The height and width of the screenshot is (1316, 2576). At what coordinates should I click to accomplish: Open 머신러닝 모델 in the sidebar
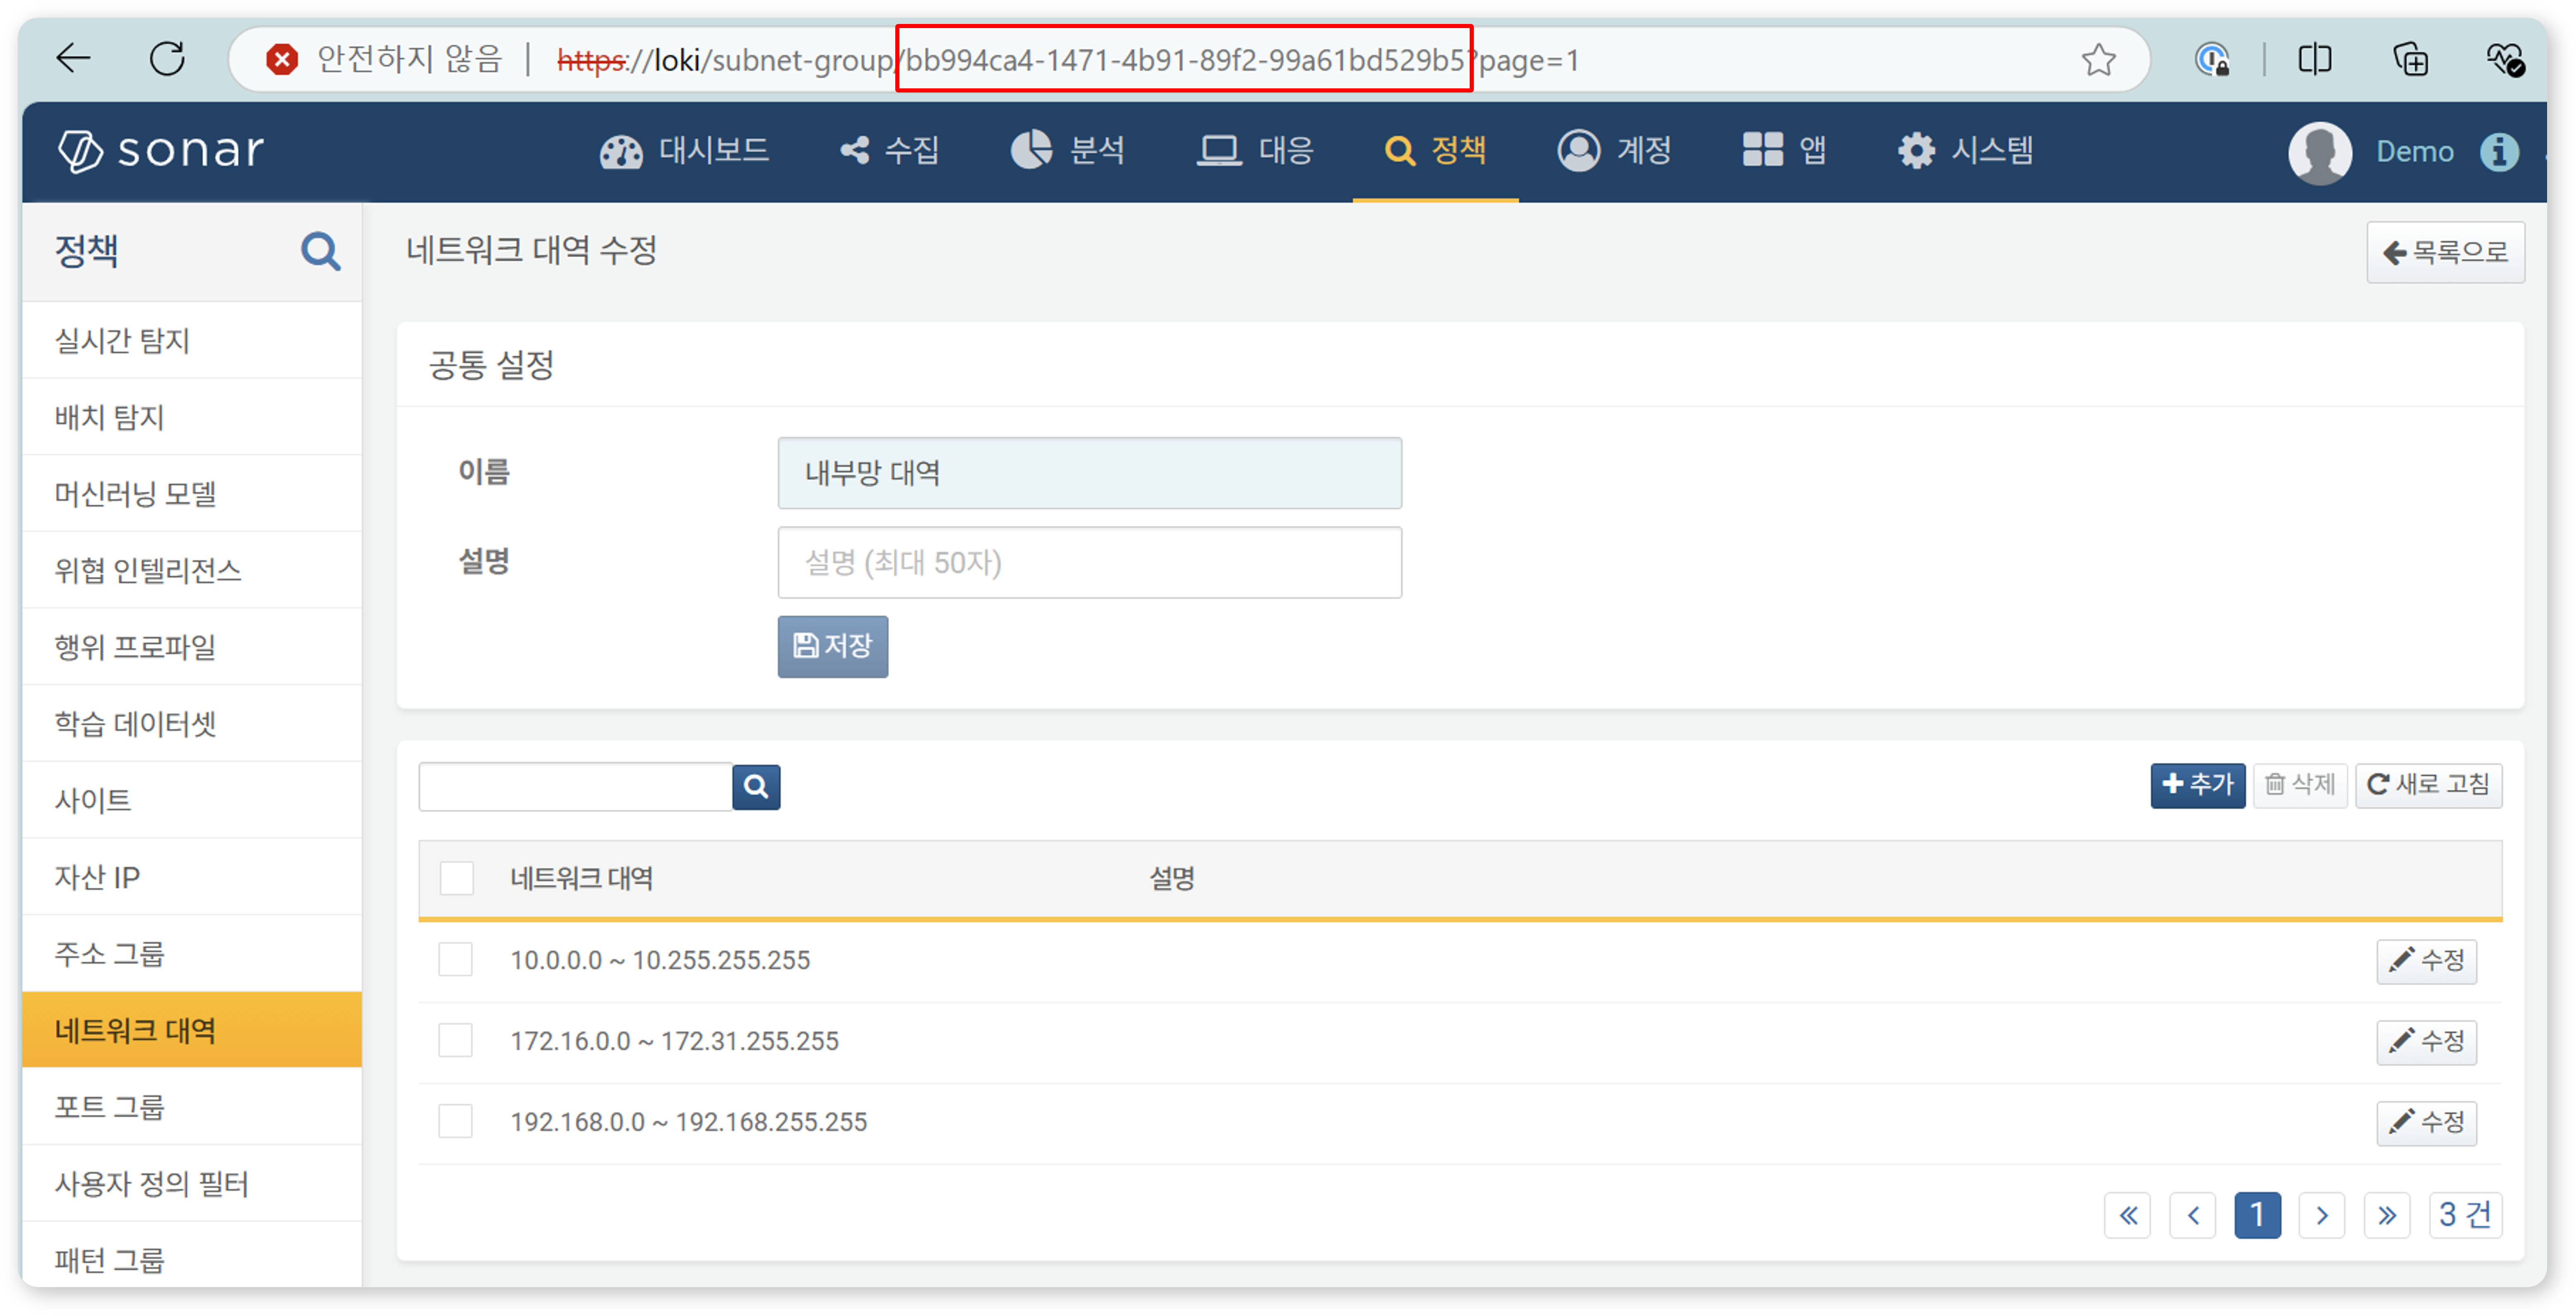(191, 494)
